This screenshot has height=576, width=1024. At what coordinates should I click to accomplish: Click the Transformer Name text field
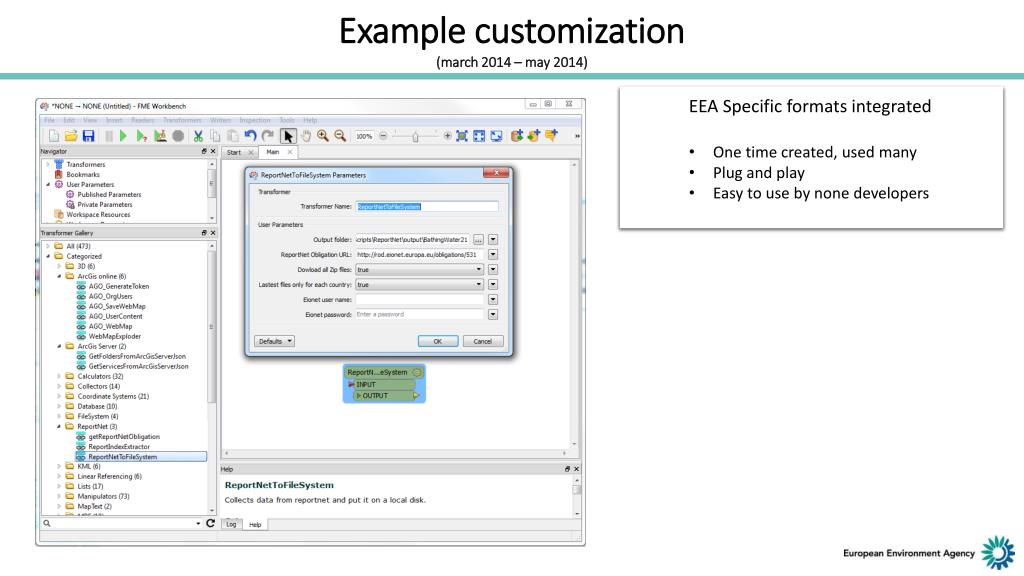coord(427,206)
